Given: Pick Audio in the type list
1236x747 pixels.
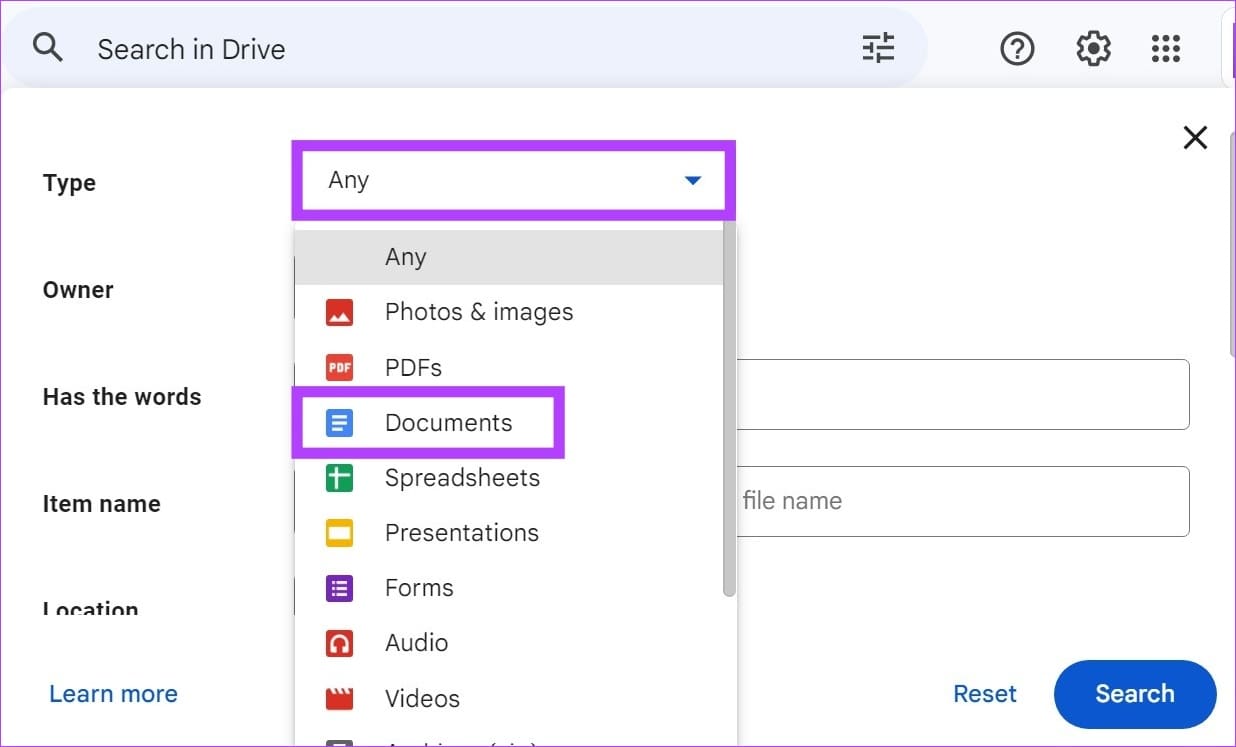Looking at the screenshot, I should pyautogui.click(x=509, y=642).
